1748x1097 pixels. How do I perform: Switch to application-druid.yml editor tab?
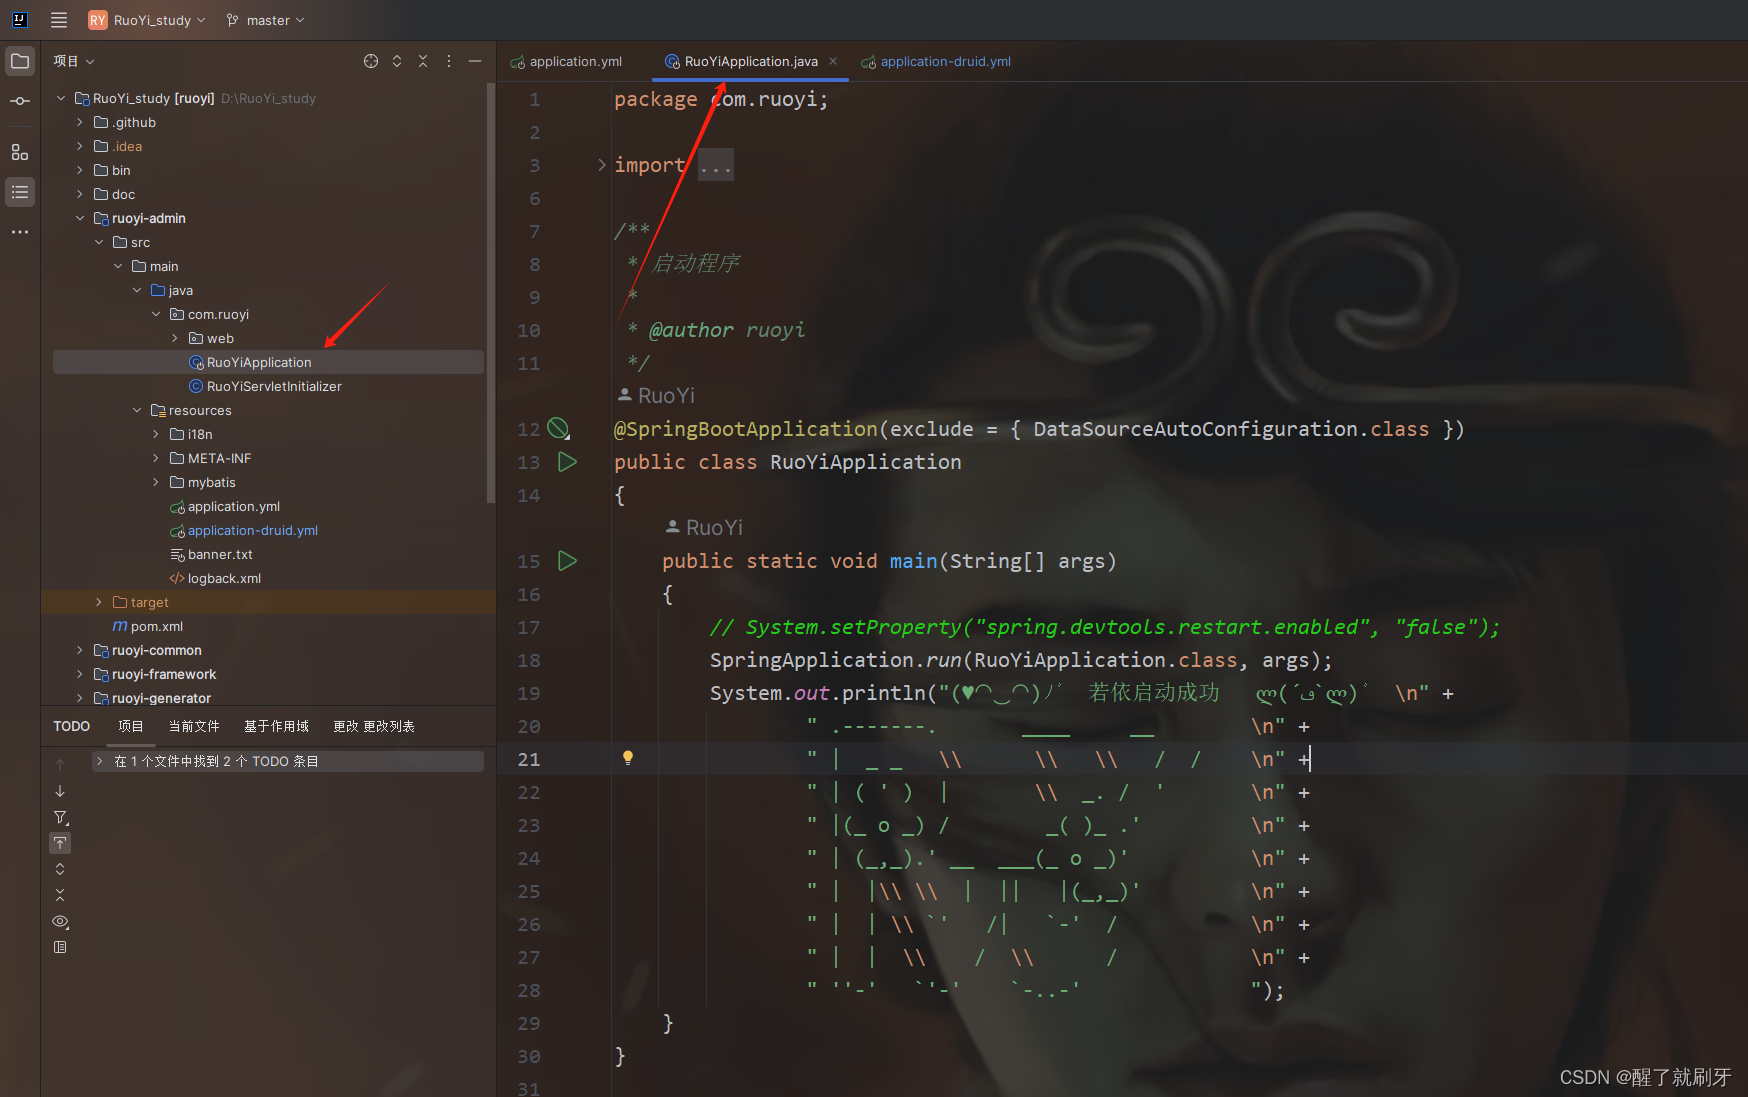click(937, 61)
